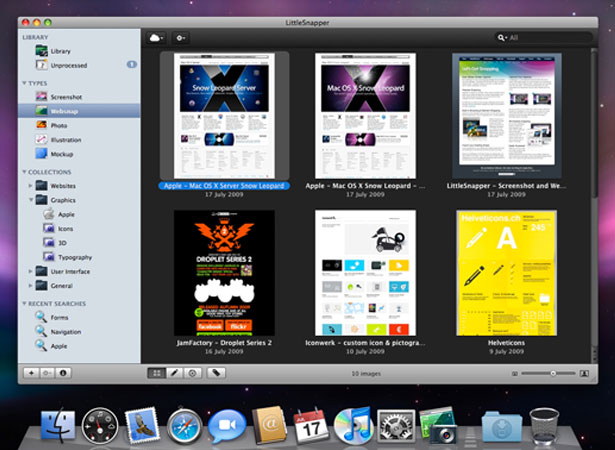Click the plus add button

point(31,373)
